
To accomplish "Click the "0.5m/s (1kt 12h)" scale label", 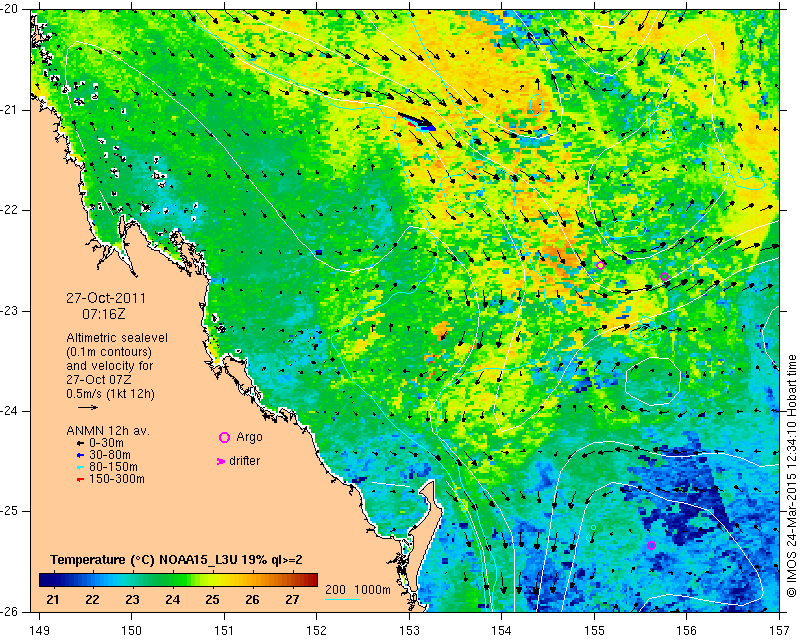I will [x=111, y=394].
